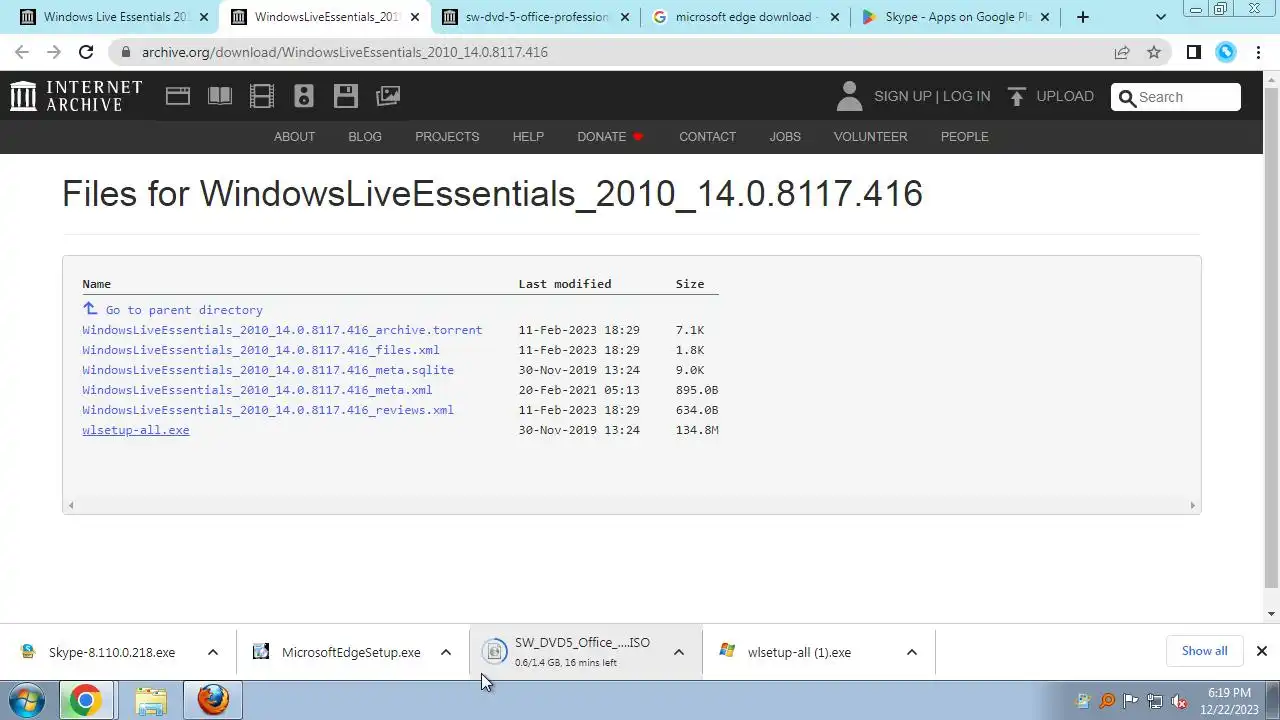Click the page vertical scrollbar
Viewport: 1280px width, 720px height.
(1272, 338)
